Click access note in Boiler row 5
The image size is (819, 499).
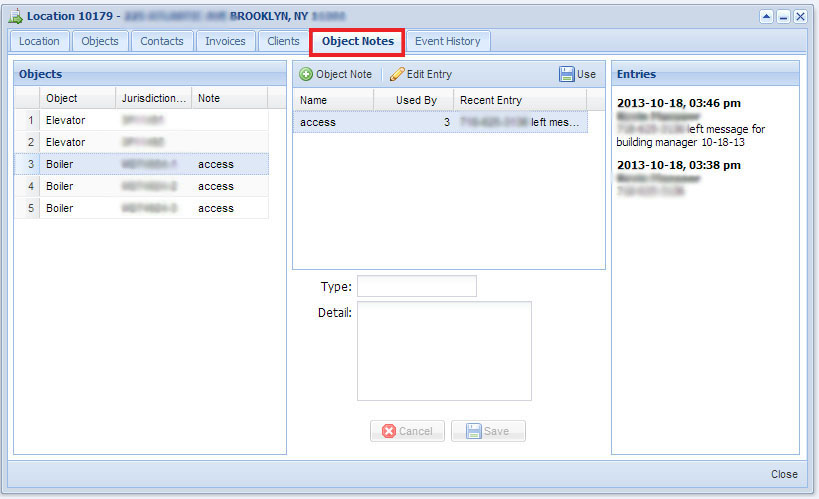pos(216,208)
